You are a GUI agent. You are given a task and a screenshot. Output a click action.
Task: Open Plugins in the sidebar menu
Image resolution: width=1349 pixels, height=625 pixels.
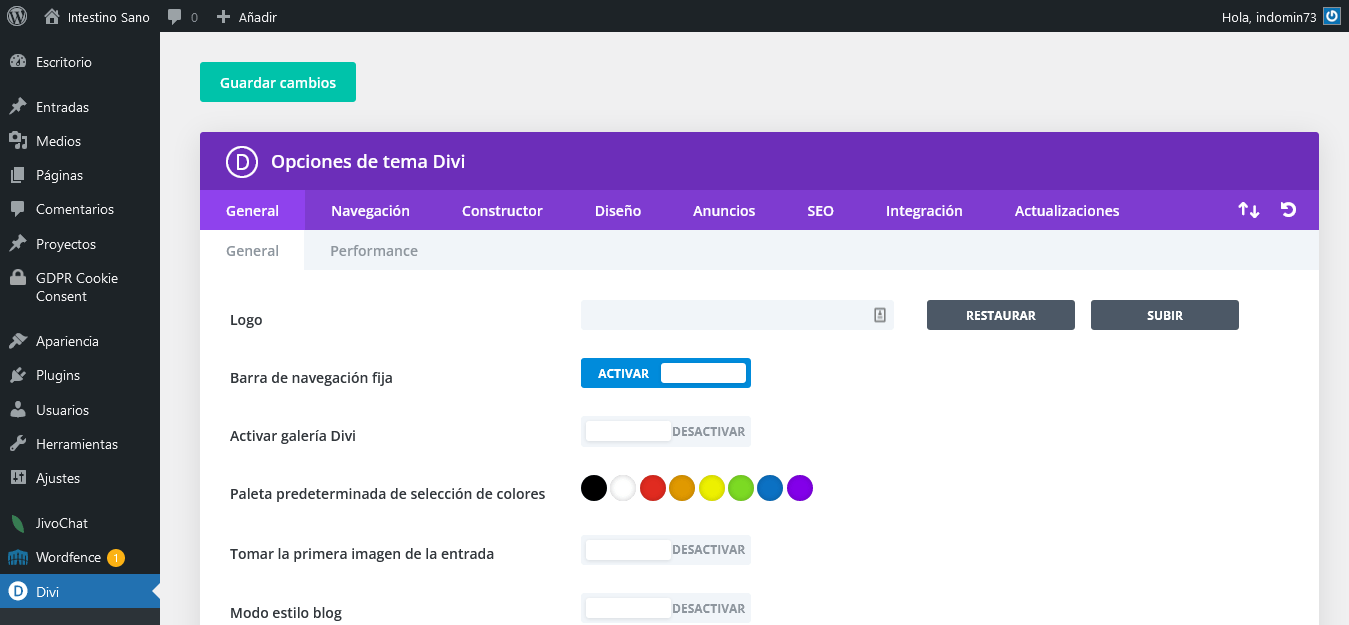[58, 375]
